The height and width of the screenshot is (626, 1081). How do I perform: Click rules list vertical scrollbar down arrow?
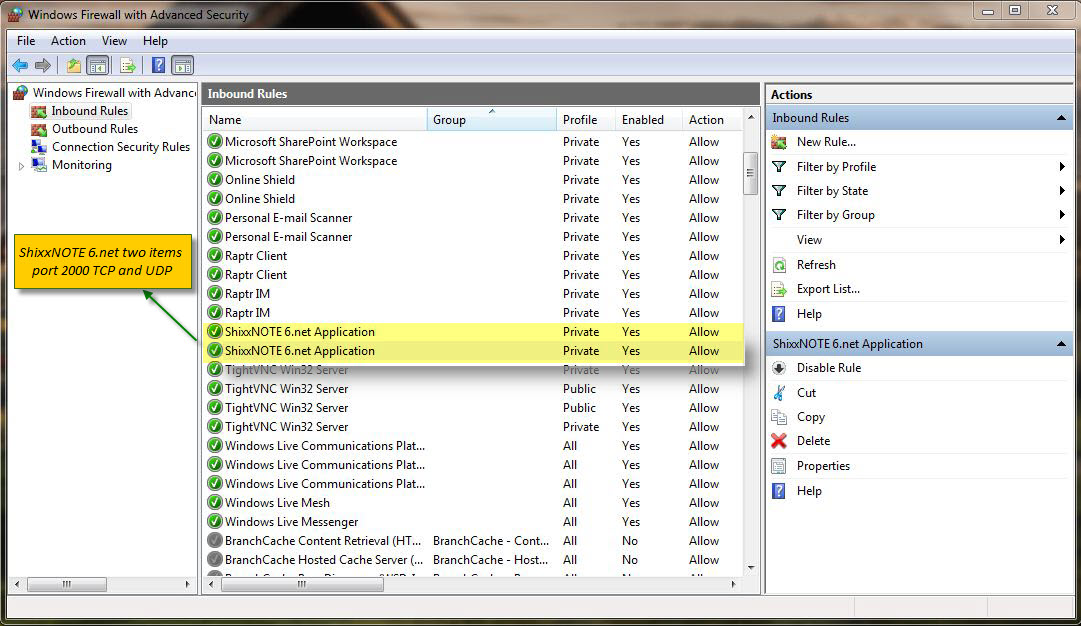(751, 568)
